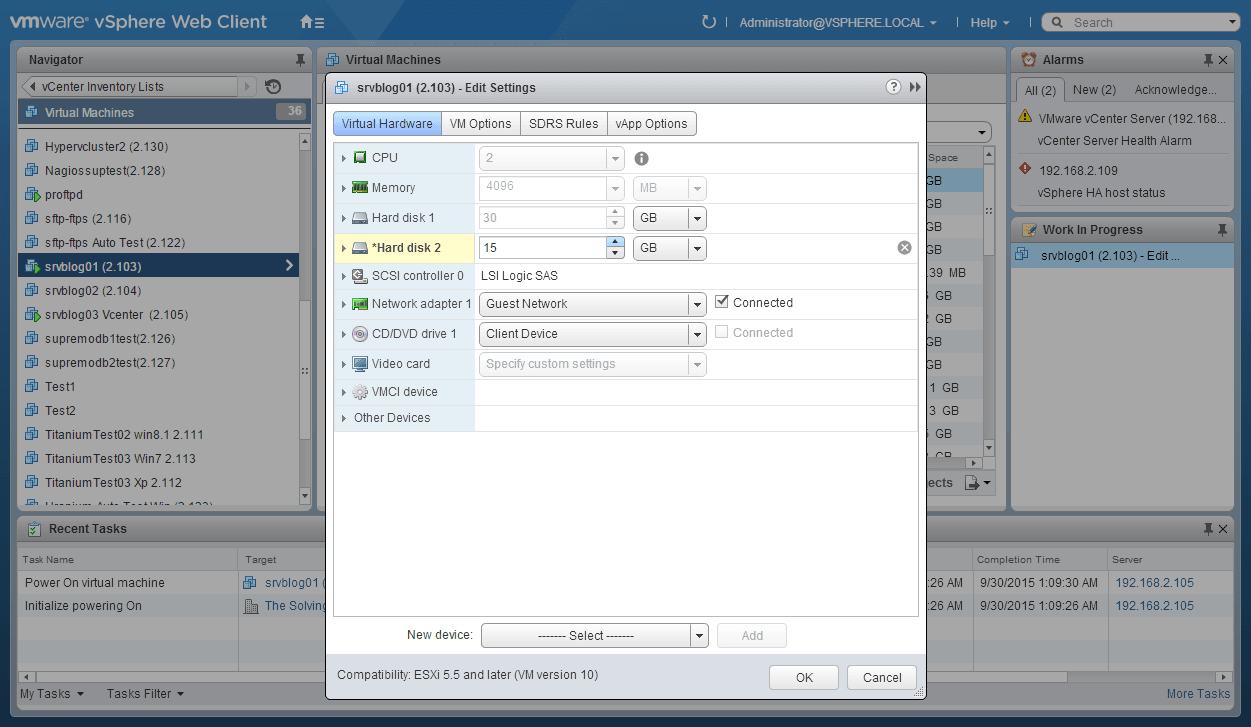Open CD/DVD Client Device dropdown
This screenshot has height=727, width=1251.
[x=593, y=334]
